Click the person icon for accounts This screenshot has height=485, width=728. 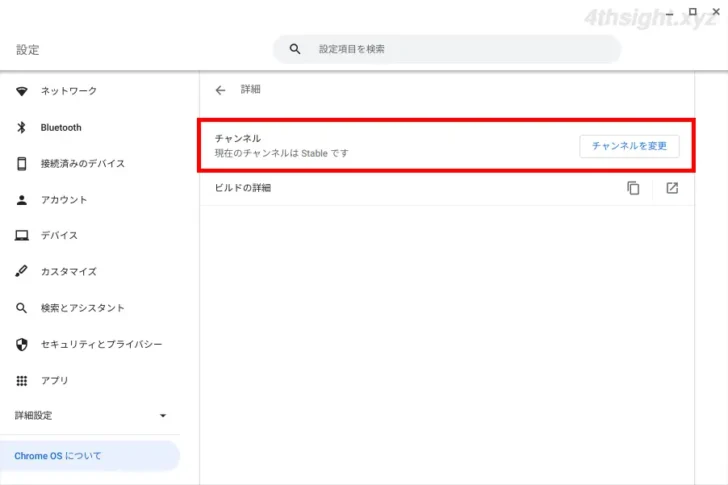pos(21,200)
